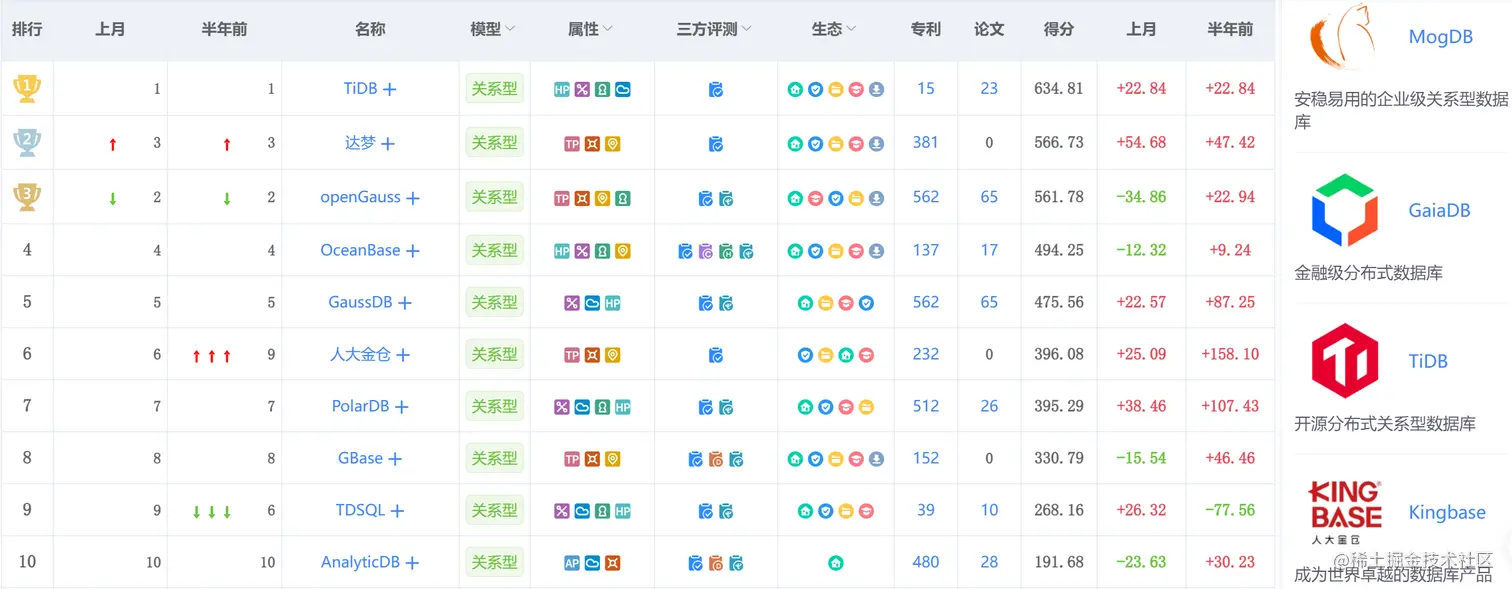Click the TP attribute icon in openGauss row
1512x589 pixels.
click(x=562, y=198)
